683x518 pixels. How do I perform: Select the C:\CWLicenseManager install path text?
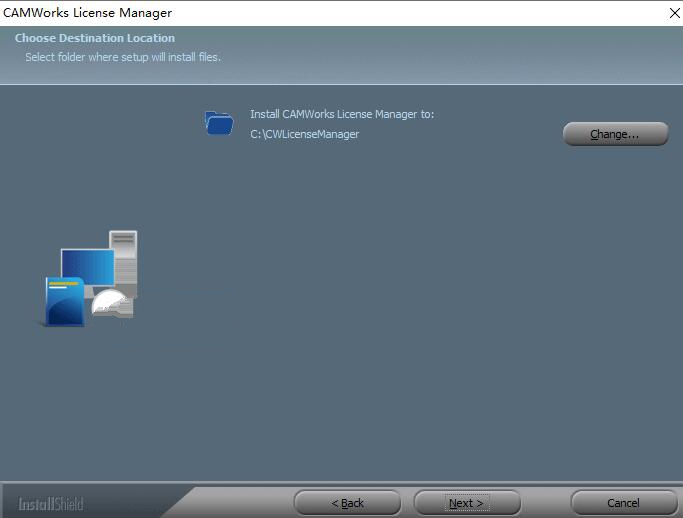pos(304,134)
